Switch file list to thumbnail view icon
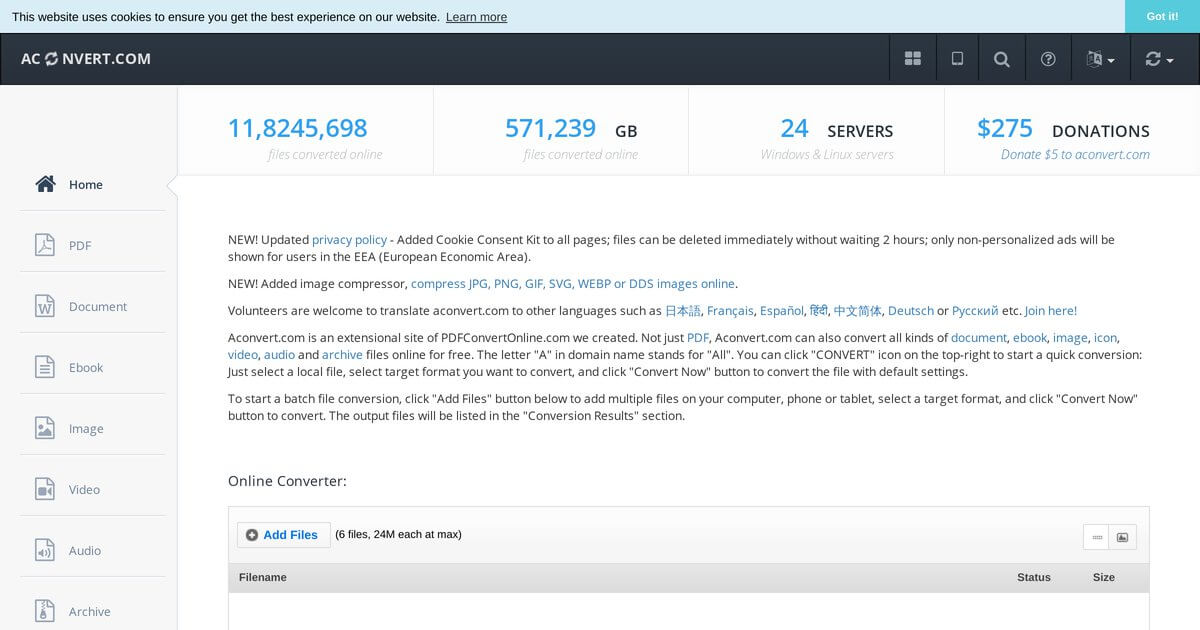Screen dimensions: 1200x630 [x=1123, y=537]
